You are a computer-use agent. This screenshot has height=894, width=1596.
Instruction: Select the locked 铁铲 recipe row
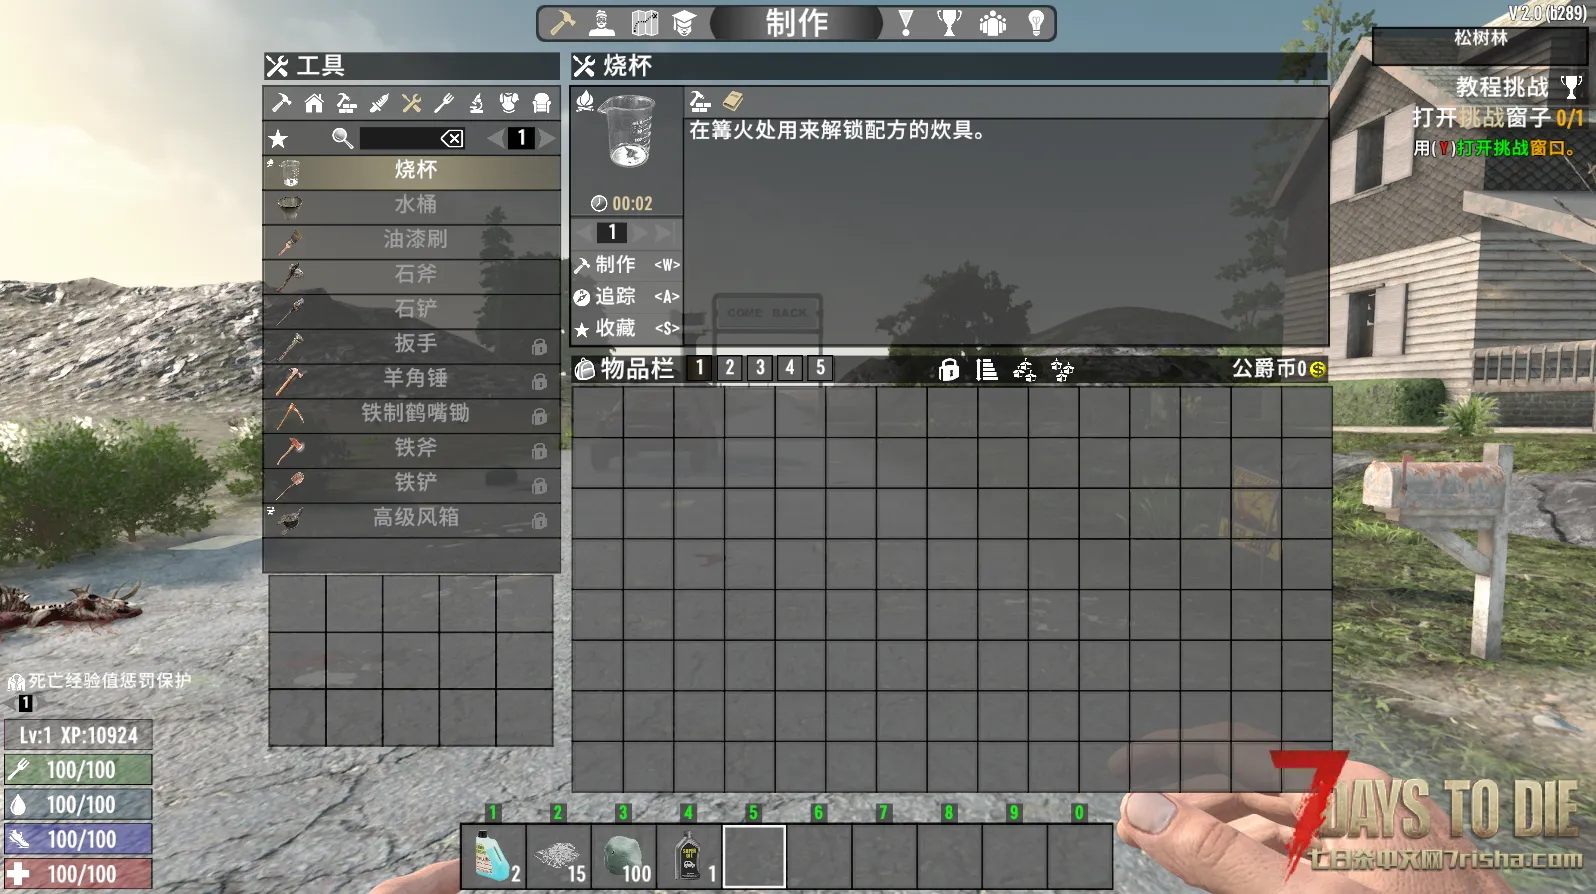[x=411, y=483]
